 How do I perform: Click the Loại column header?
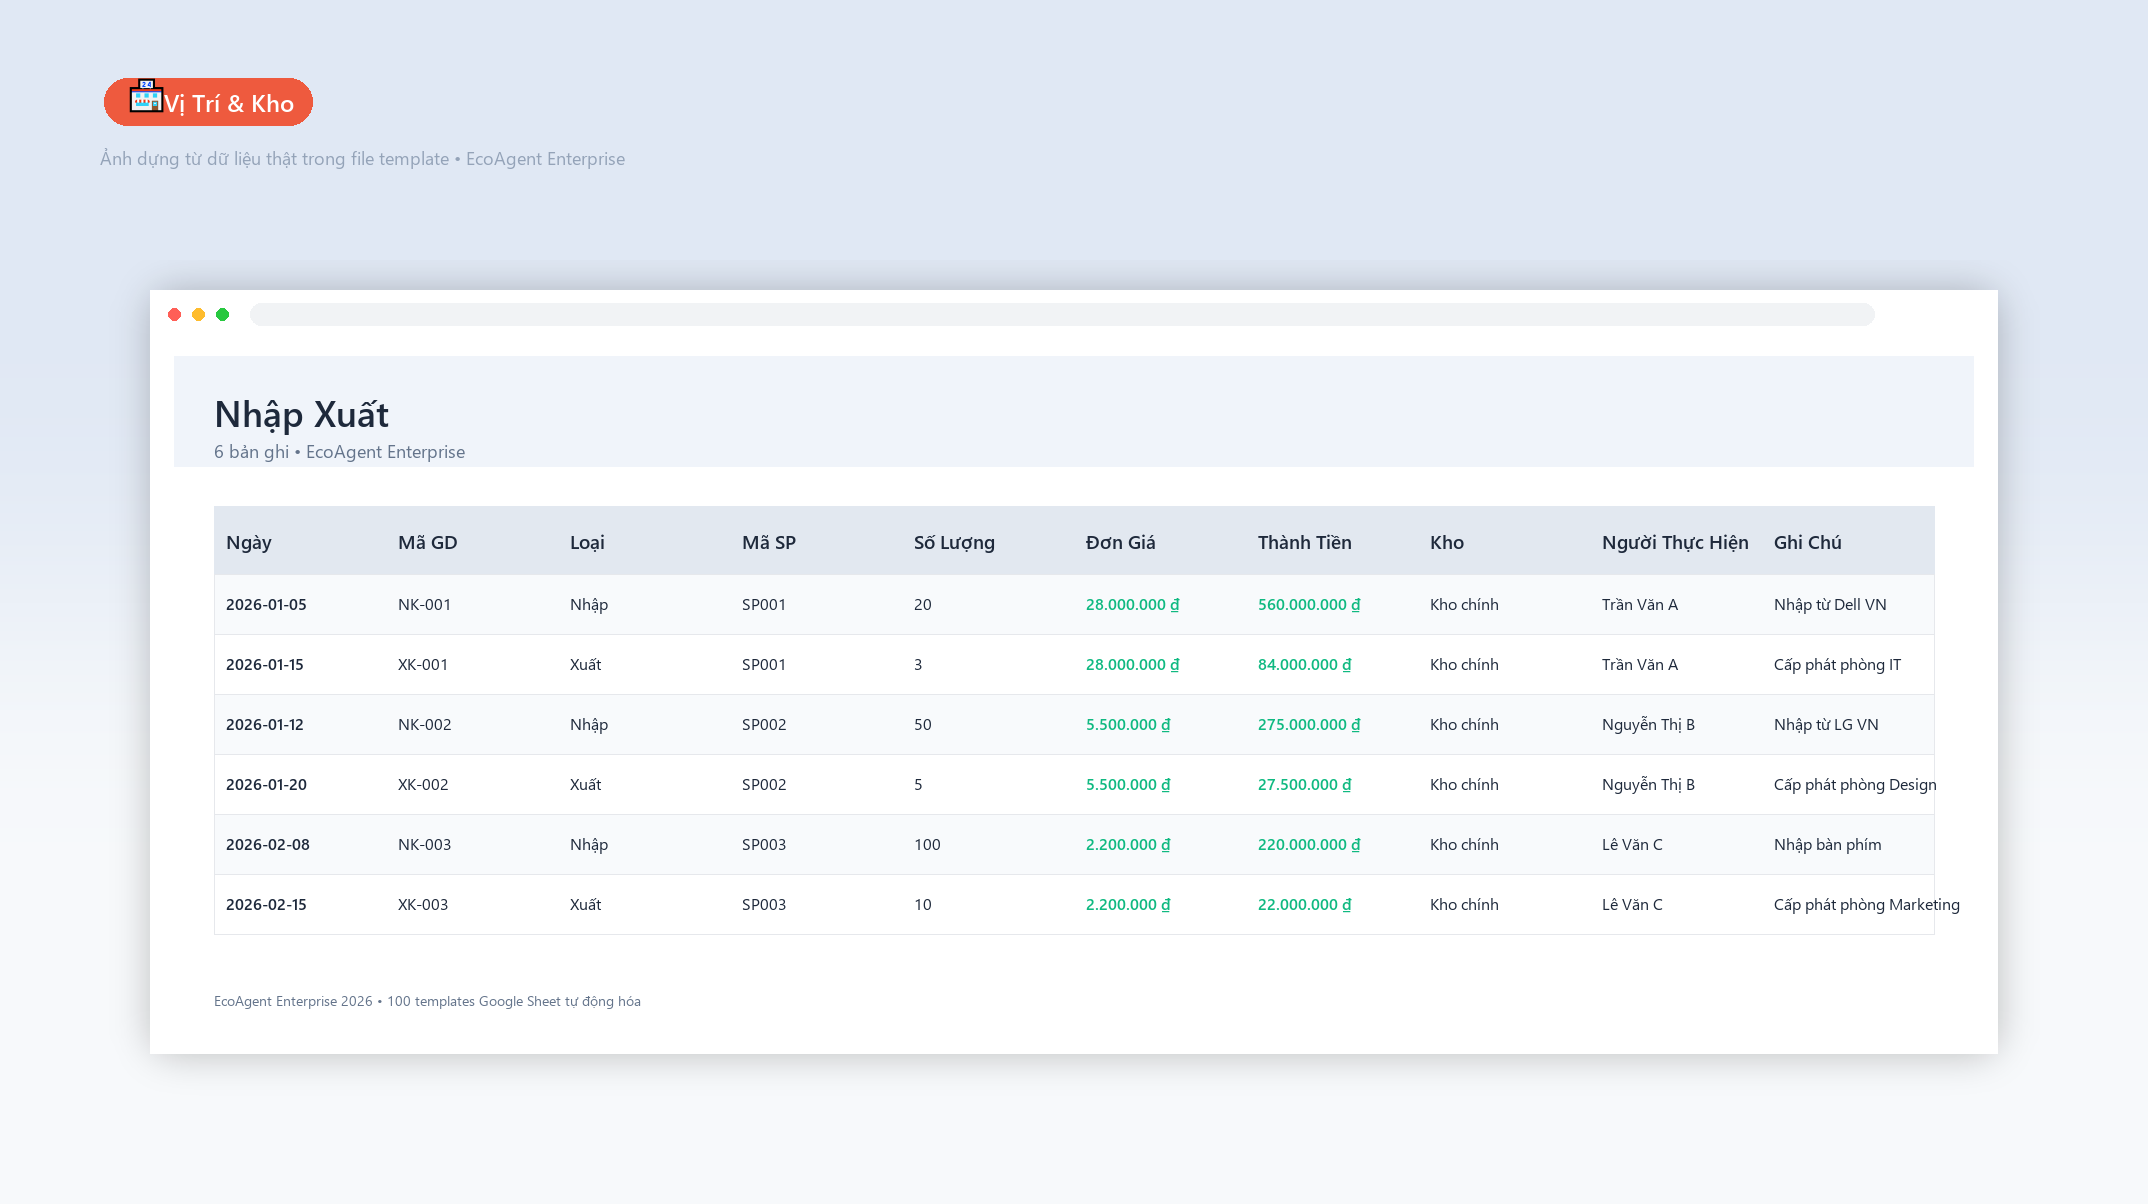[587, 543]
